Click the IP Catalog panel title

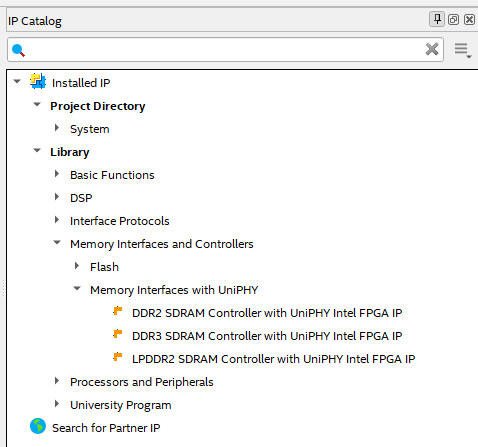pos(35,21)
